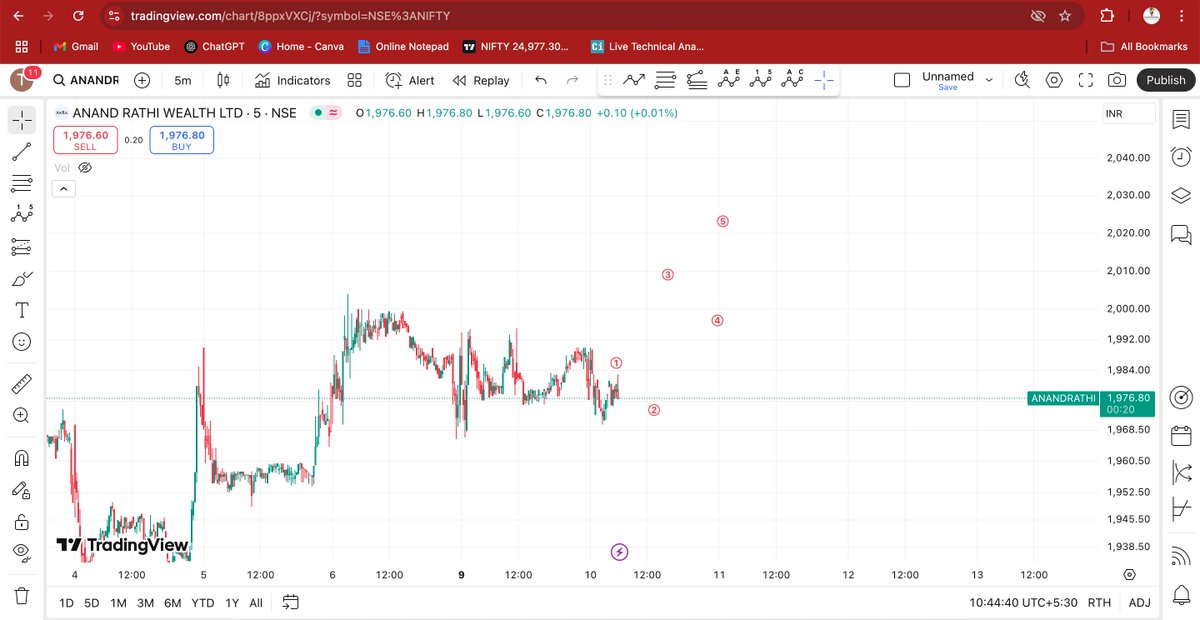Open the calendar panel in right sidebar
The width and height of the screenshot is (1200, 620).
click(x=1180, y=435)
